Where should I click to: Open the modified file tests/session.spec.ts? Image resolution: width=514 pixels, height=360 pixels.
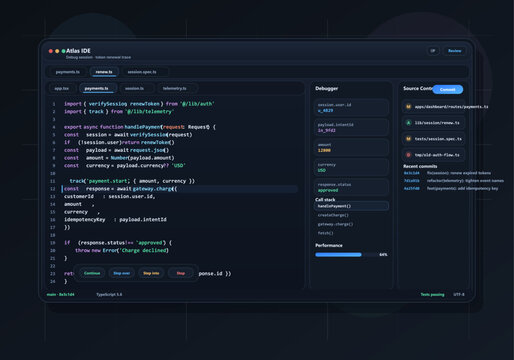coord(433,139)
